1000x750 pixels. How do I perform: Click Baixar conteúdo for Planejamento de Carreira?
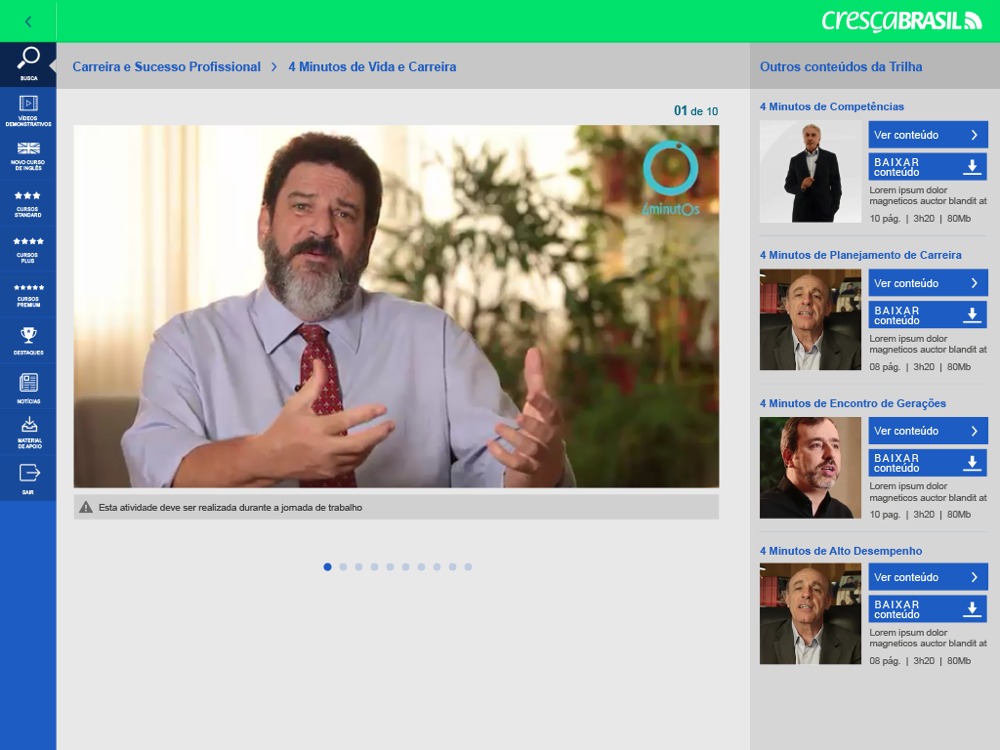click(928, 315)
